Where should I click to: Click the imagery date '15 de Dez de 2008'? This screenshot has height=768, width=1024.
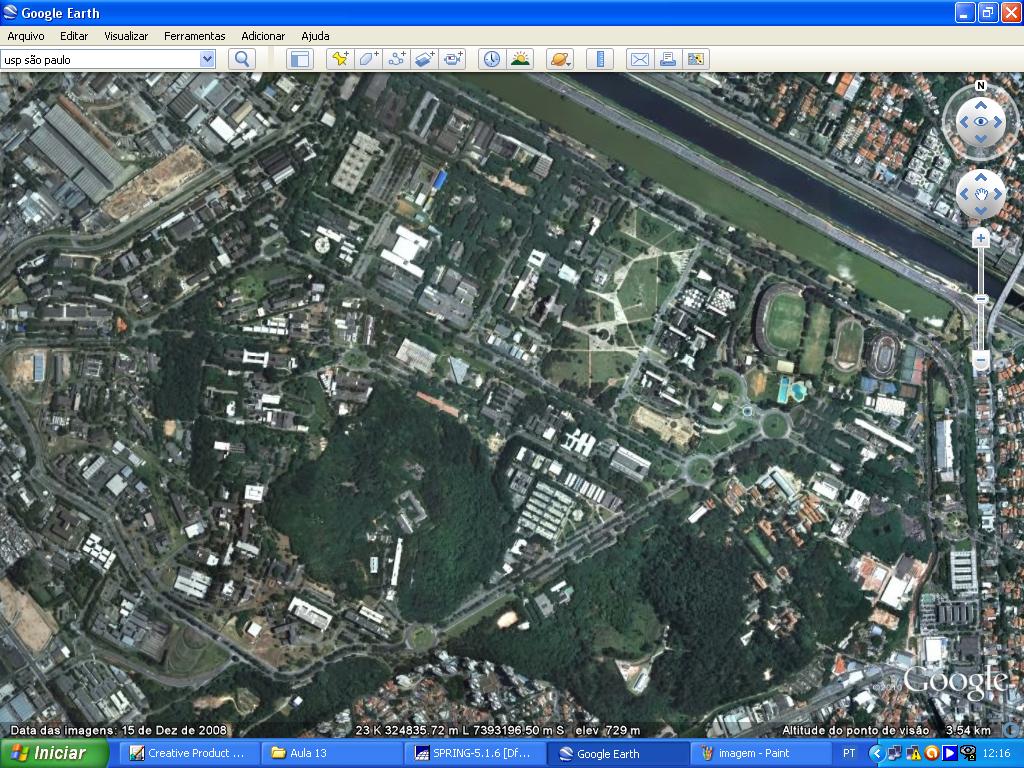[x=174, y=730]
